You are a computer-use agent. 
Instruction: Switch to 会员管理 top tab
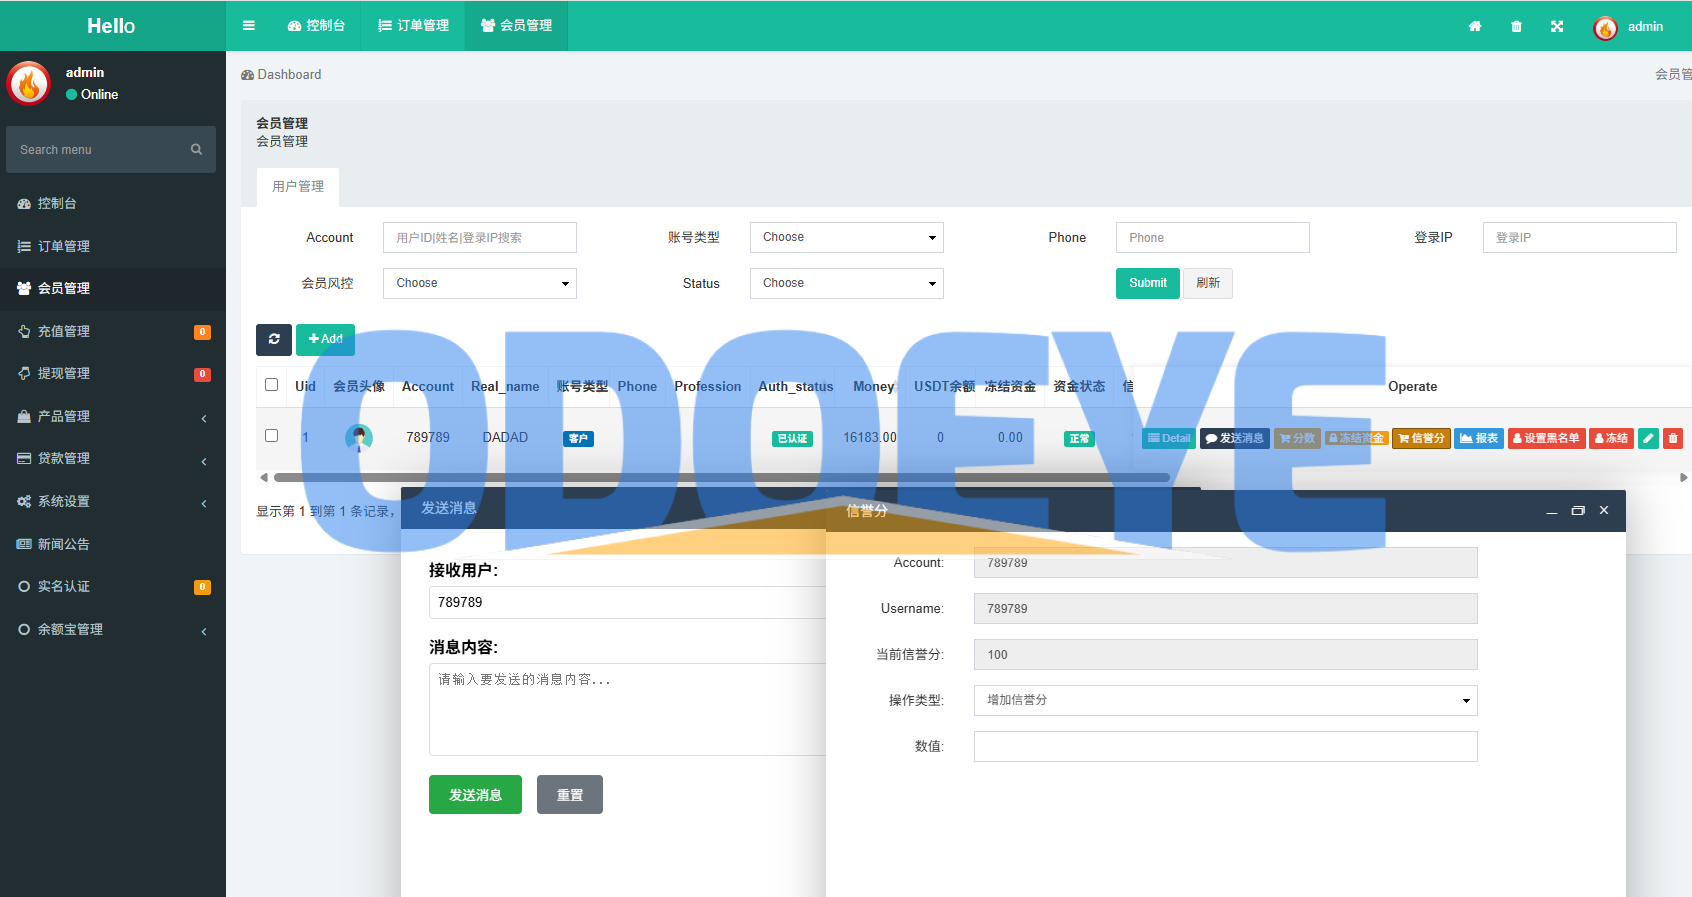coord(516,26)
